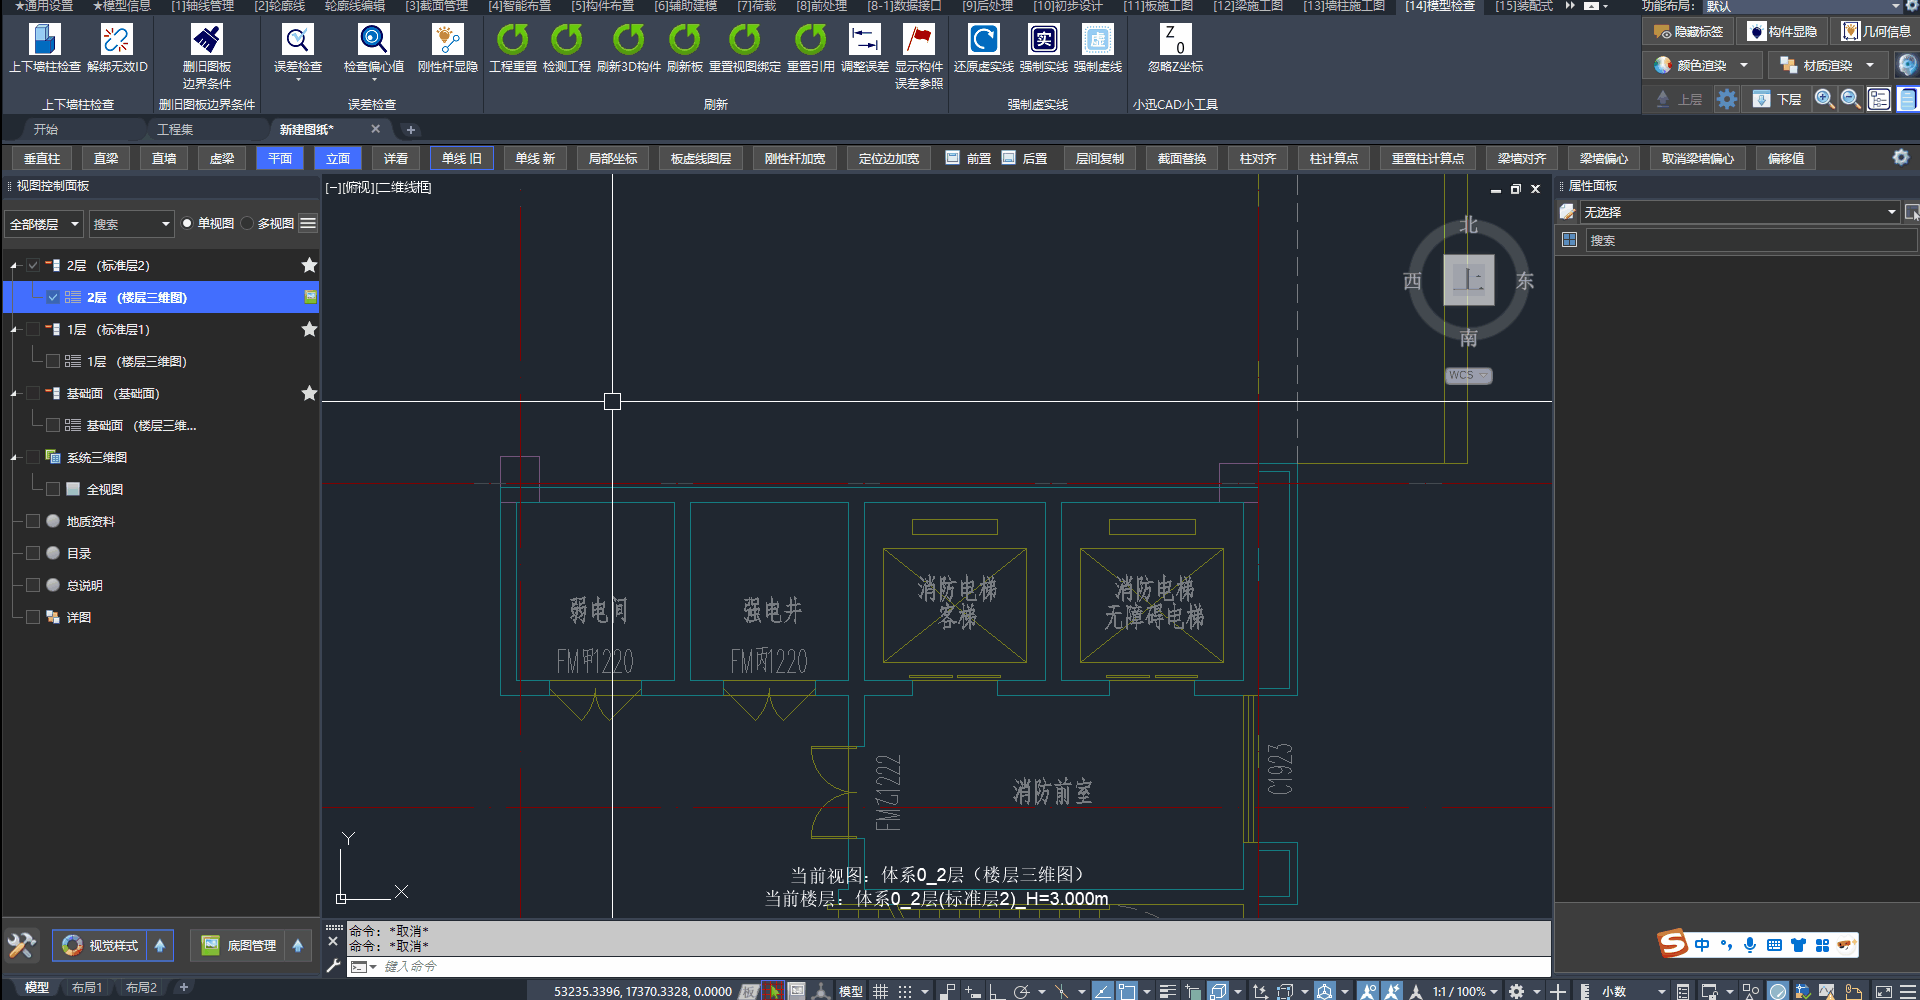
Task: Run the 误差检查 tool
Action: click(x=297, y=40)
